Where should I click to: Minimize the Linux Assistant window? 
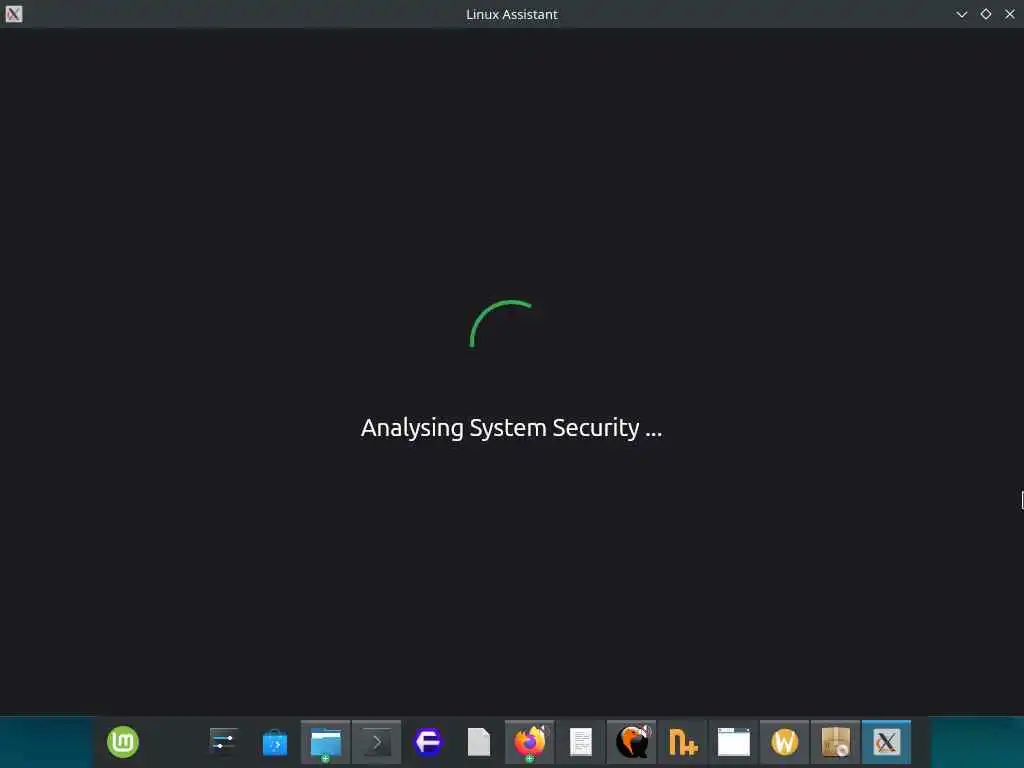(962, 14)
